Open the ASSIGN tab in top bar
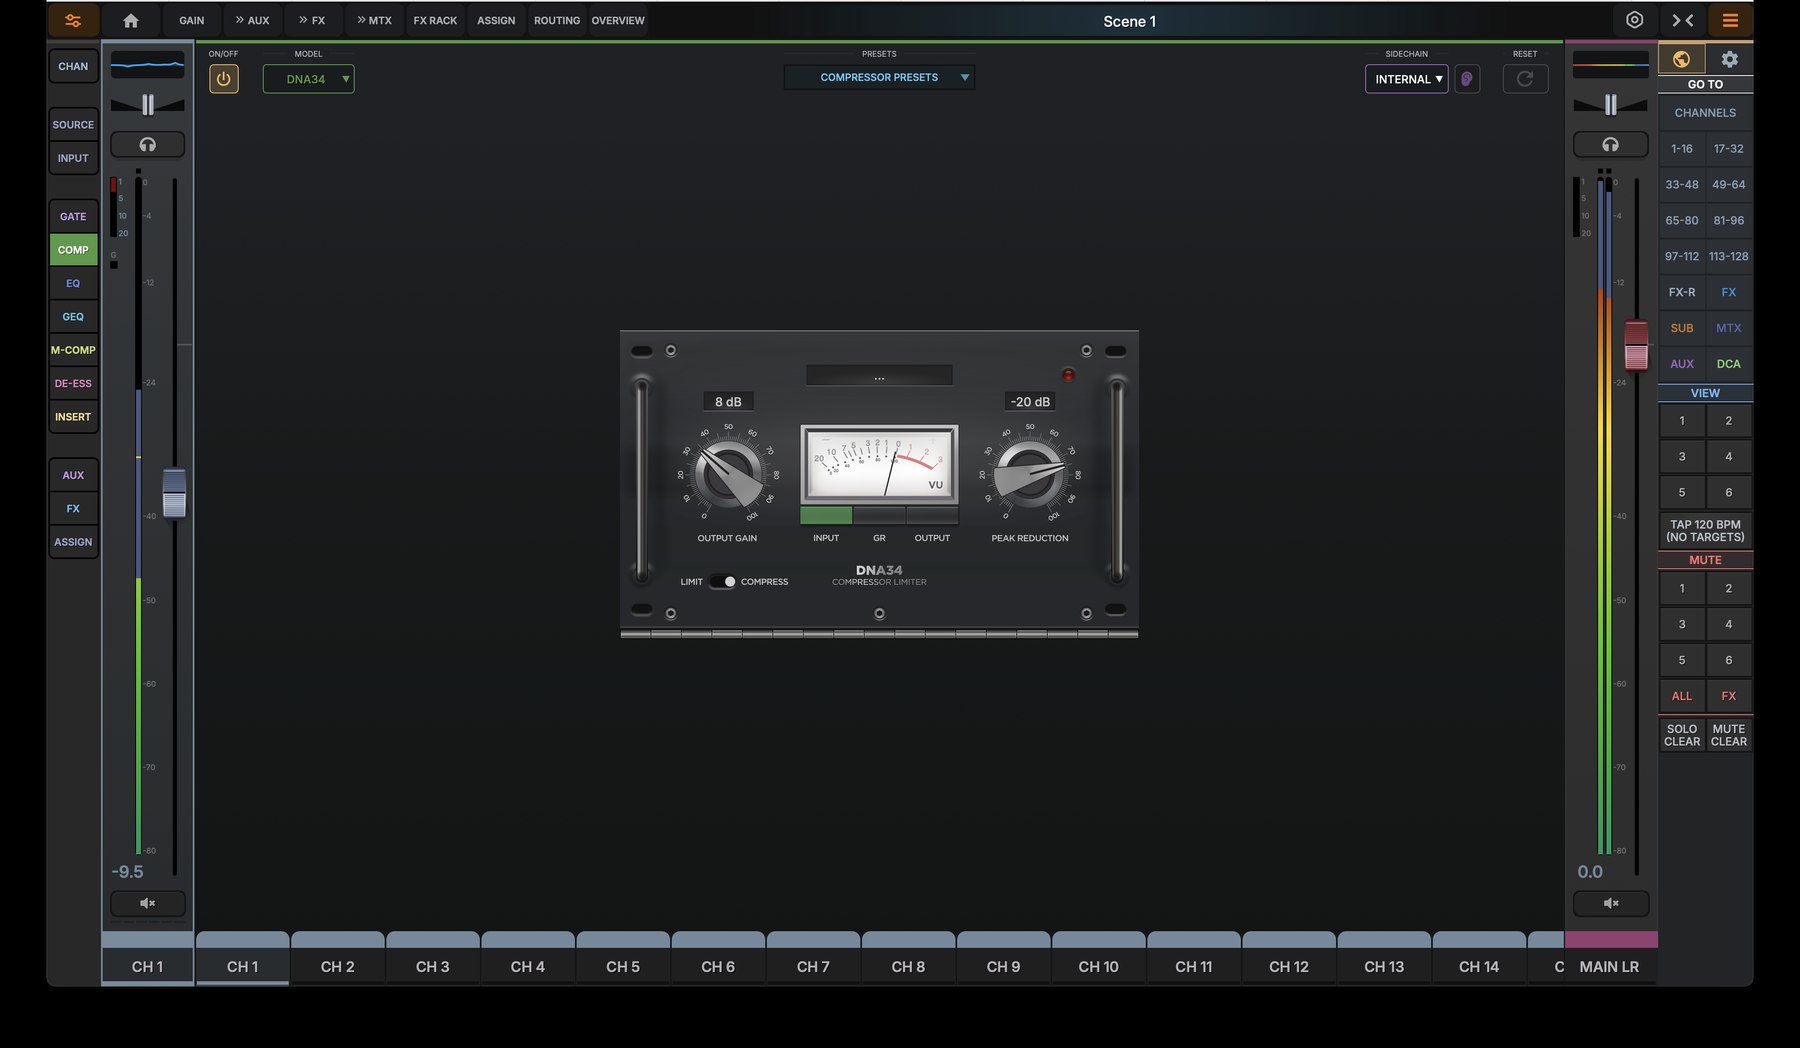This screenshot has height=1048, width=1800. [x=496, y=20]
